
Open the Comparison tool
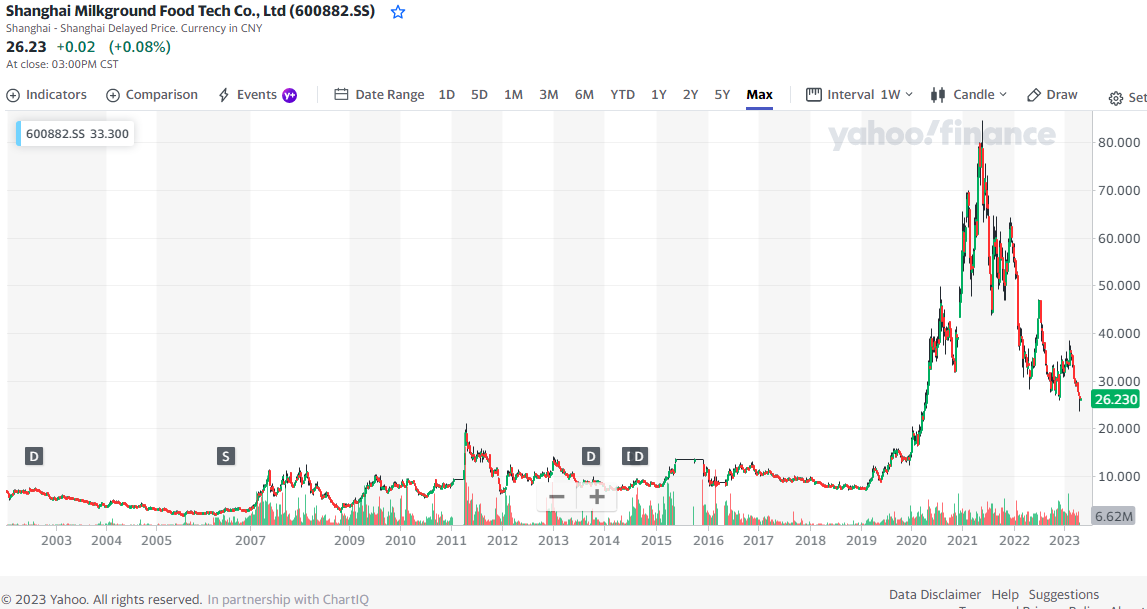click(x=151, y=94)
